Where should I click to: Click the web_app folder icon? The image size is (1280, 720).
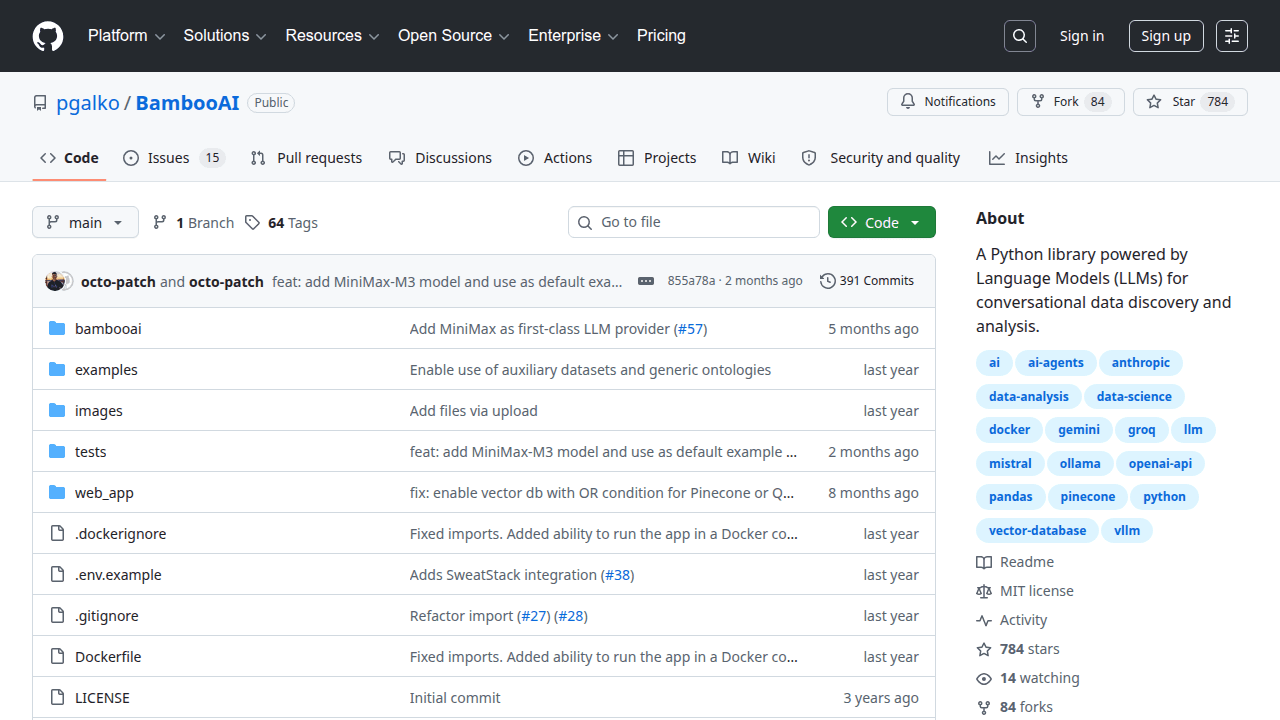point(57,492)
